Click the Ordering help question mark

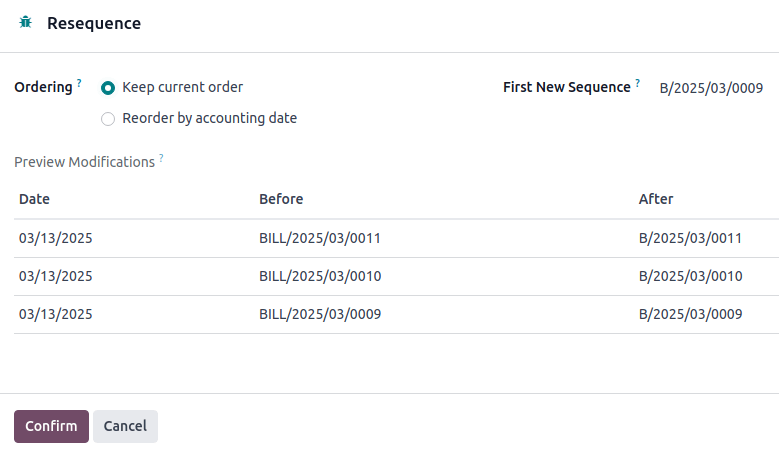(79, 82)
